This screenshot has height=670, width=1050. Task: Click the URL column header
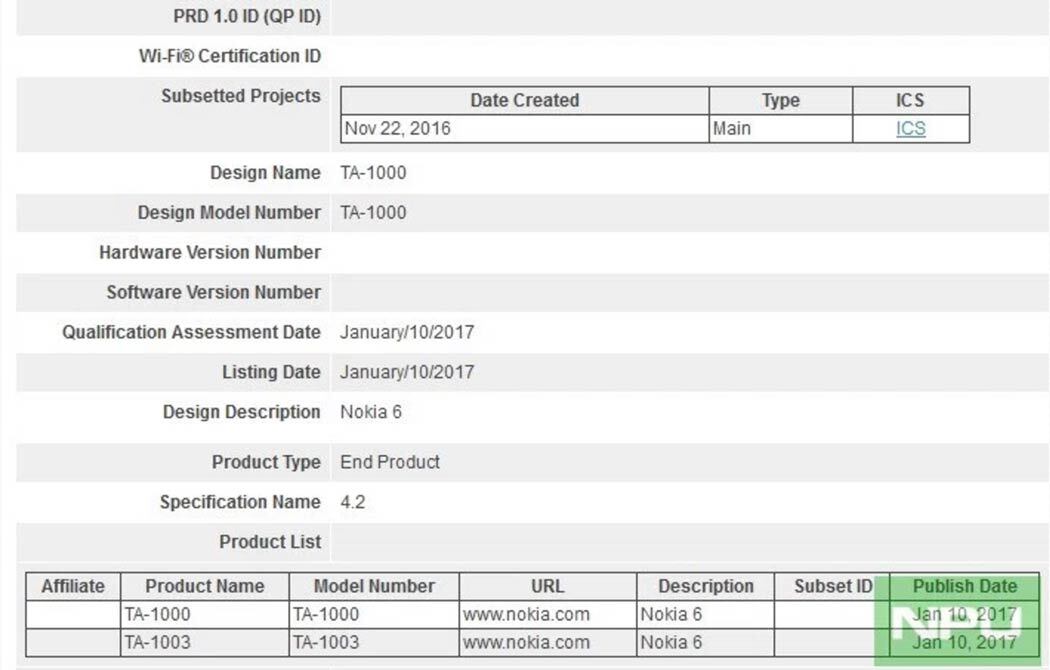click(547, 586)
